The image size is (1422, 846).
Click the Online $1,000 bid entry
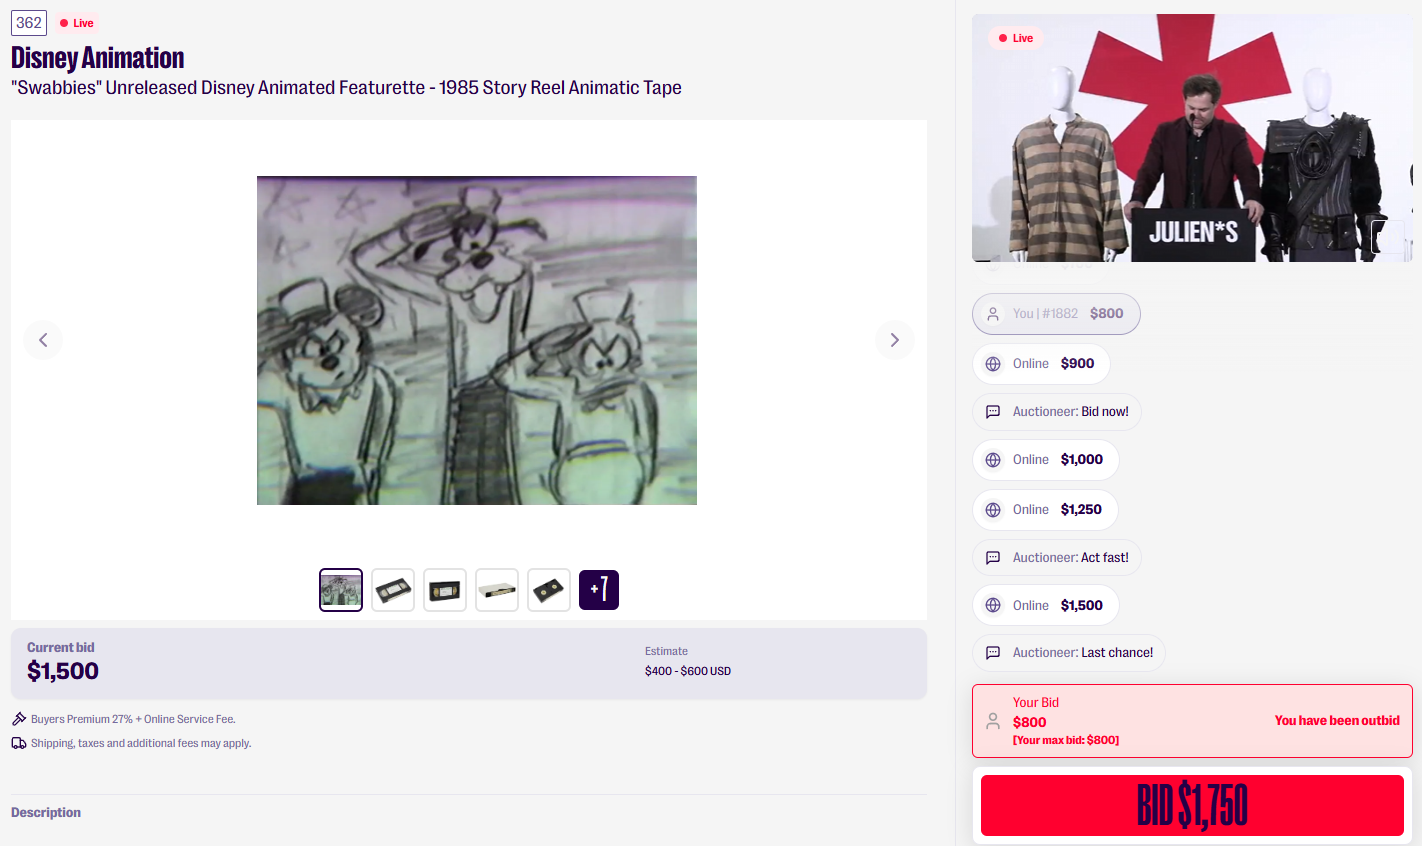point(1046,460)
